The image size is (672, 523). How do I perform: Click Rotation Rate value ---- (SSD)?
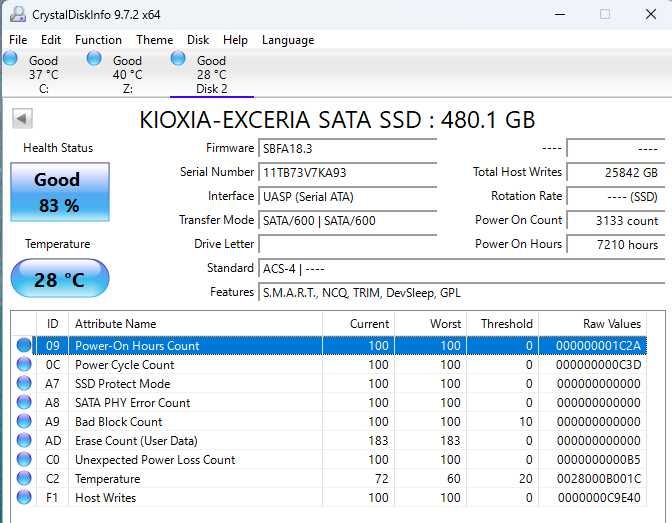(x=615, y=196)
